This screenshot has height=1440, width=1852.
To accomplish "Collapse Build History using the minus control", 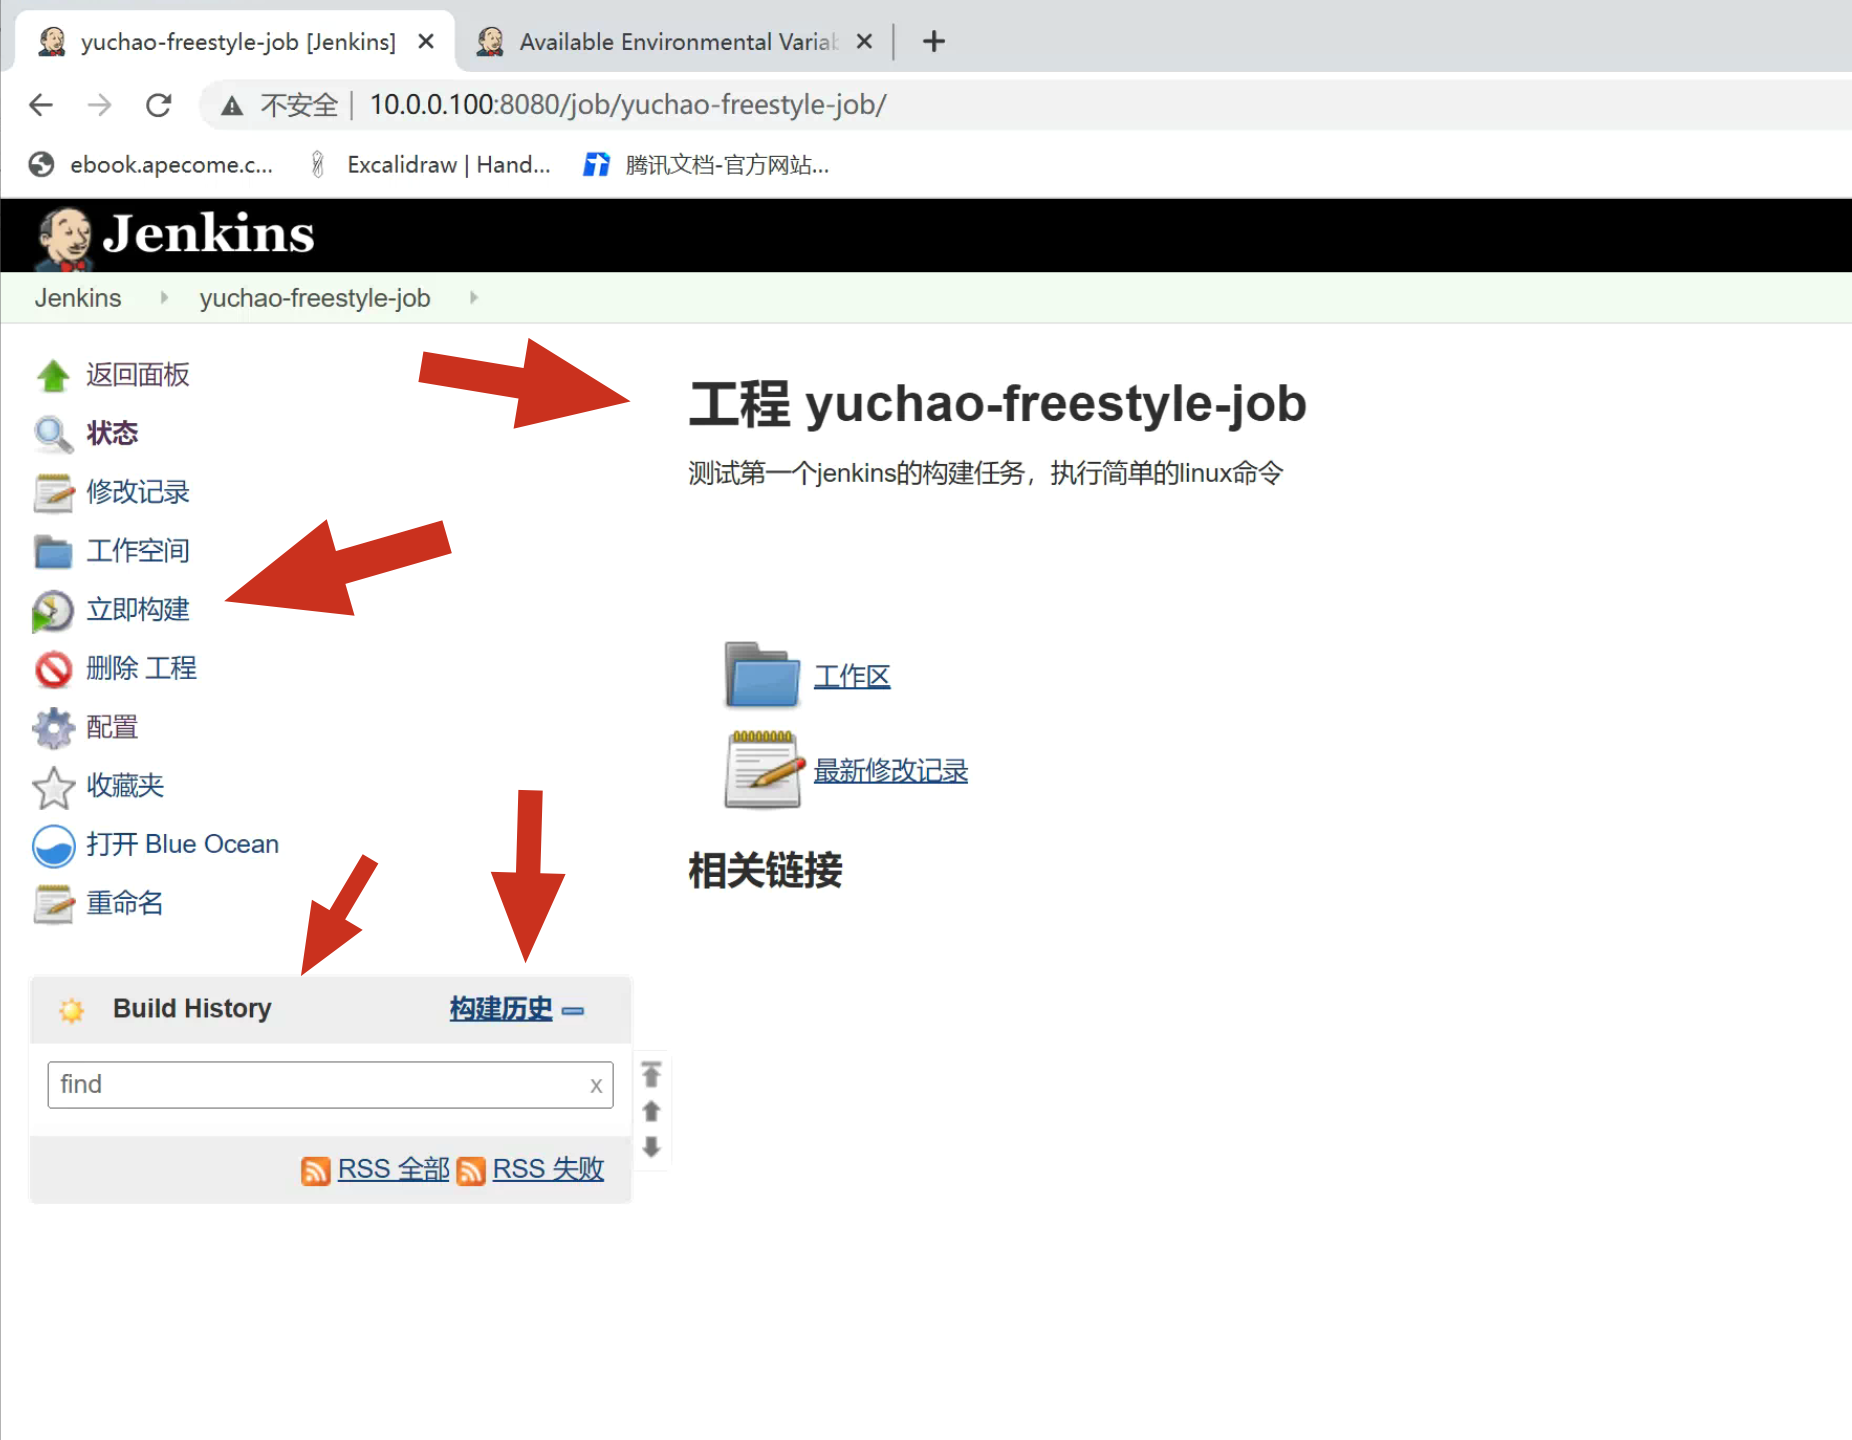I will [x=573, y=1011].
